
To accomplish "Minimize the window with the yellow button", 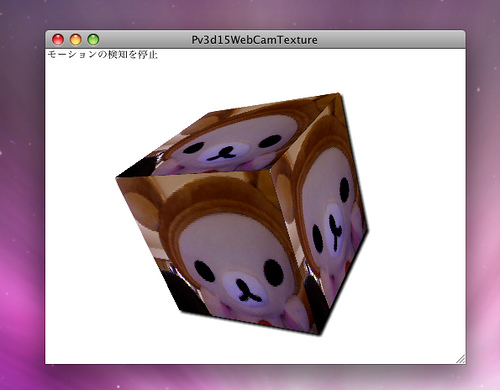I will 76,40.
